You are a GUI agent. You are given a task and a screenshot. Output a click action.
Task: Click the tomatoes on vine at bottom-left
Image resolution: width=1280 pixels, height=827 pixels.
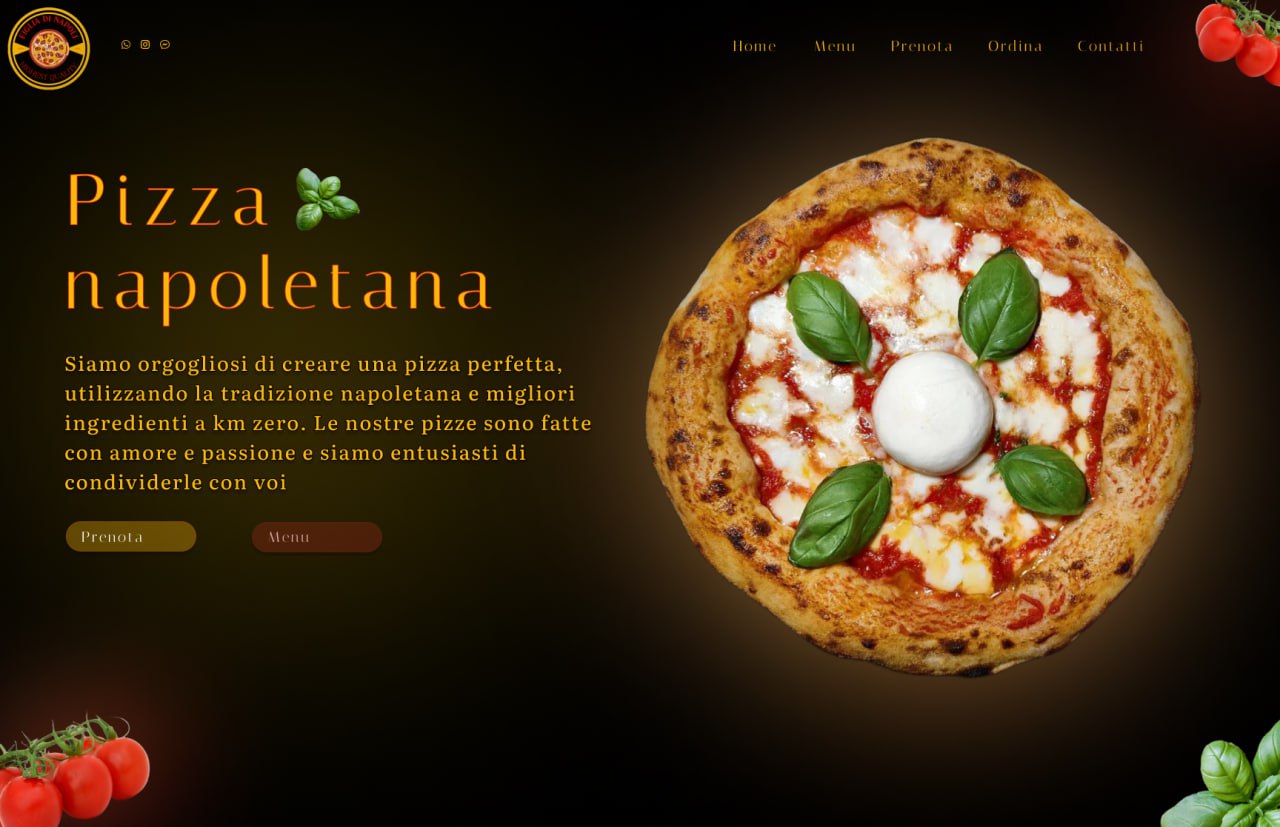73,772
